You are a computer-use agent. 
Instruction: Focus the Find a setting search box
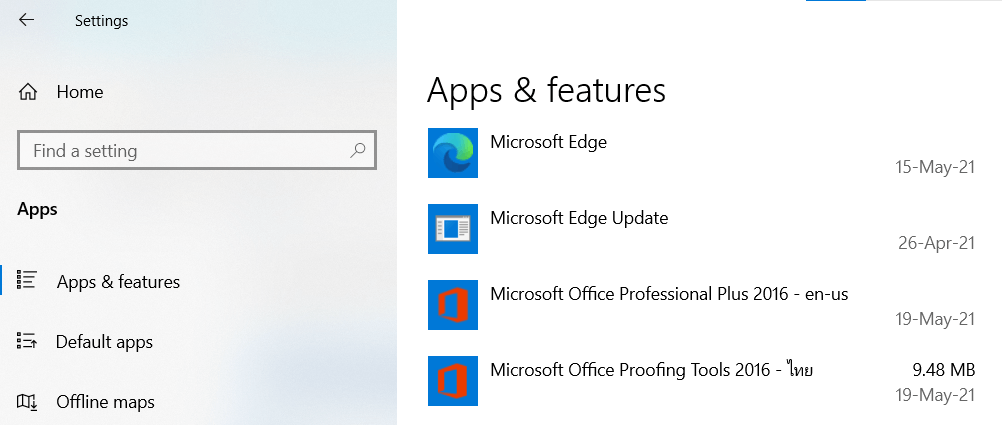point(197,150)
